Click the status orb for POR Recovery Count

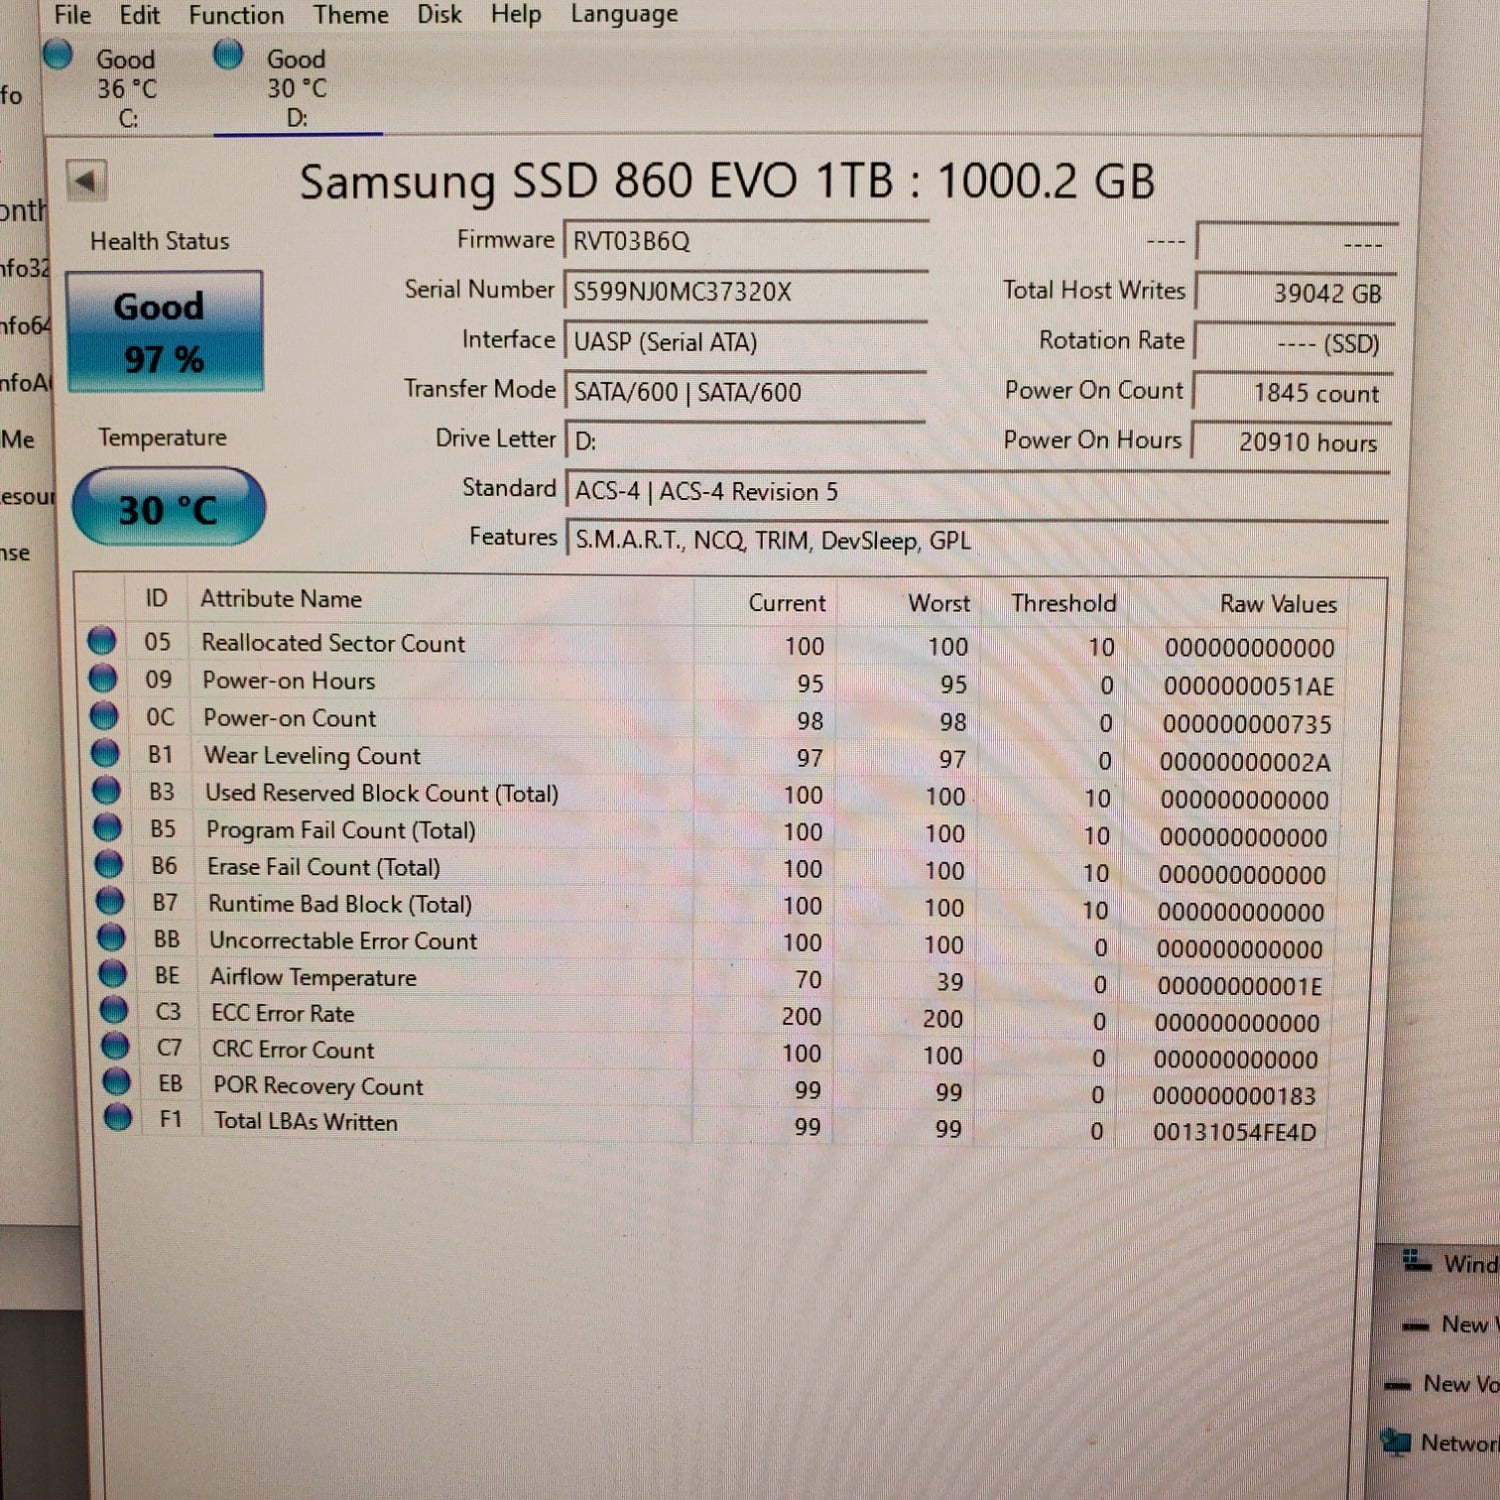[x=117, y=1082]
